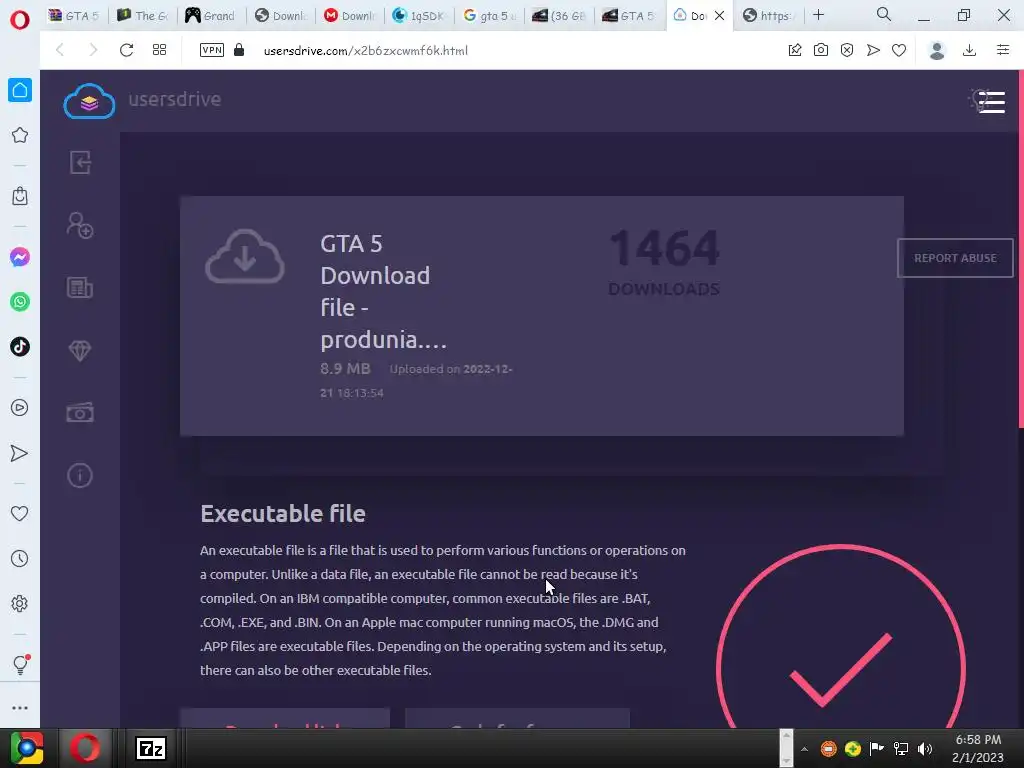Image resolution: width=1024 pixels, height=768 pixels.
Task: Adjust volume via speaker tray icon
Action: pyautogui.click(x=925, y=749)
